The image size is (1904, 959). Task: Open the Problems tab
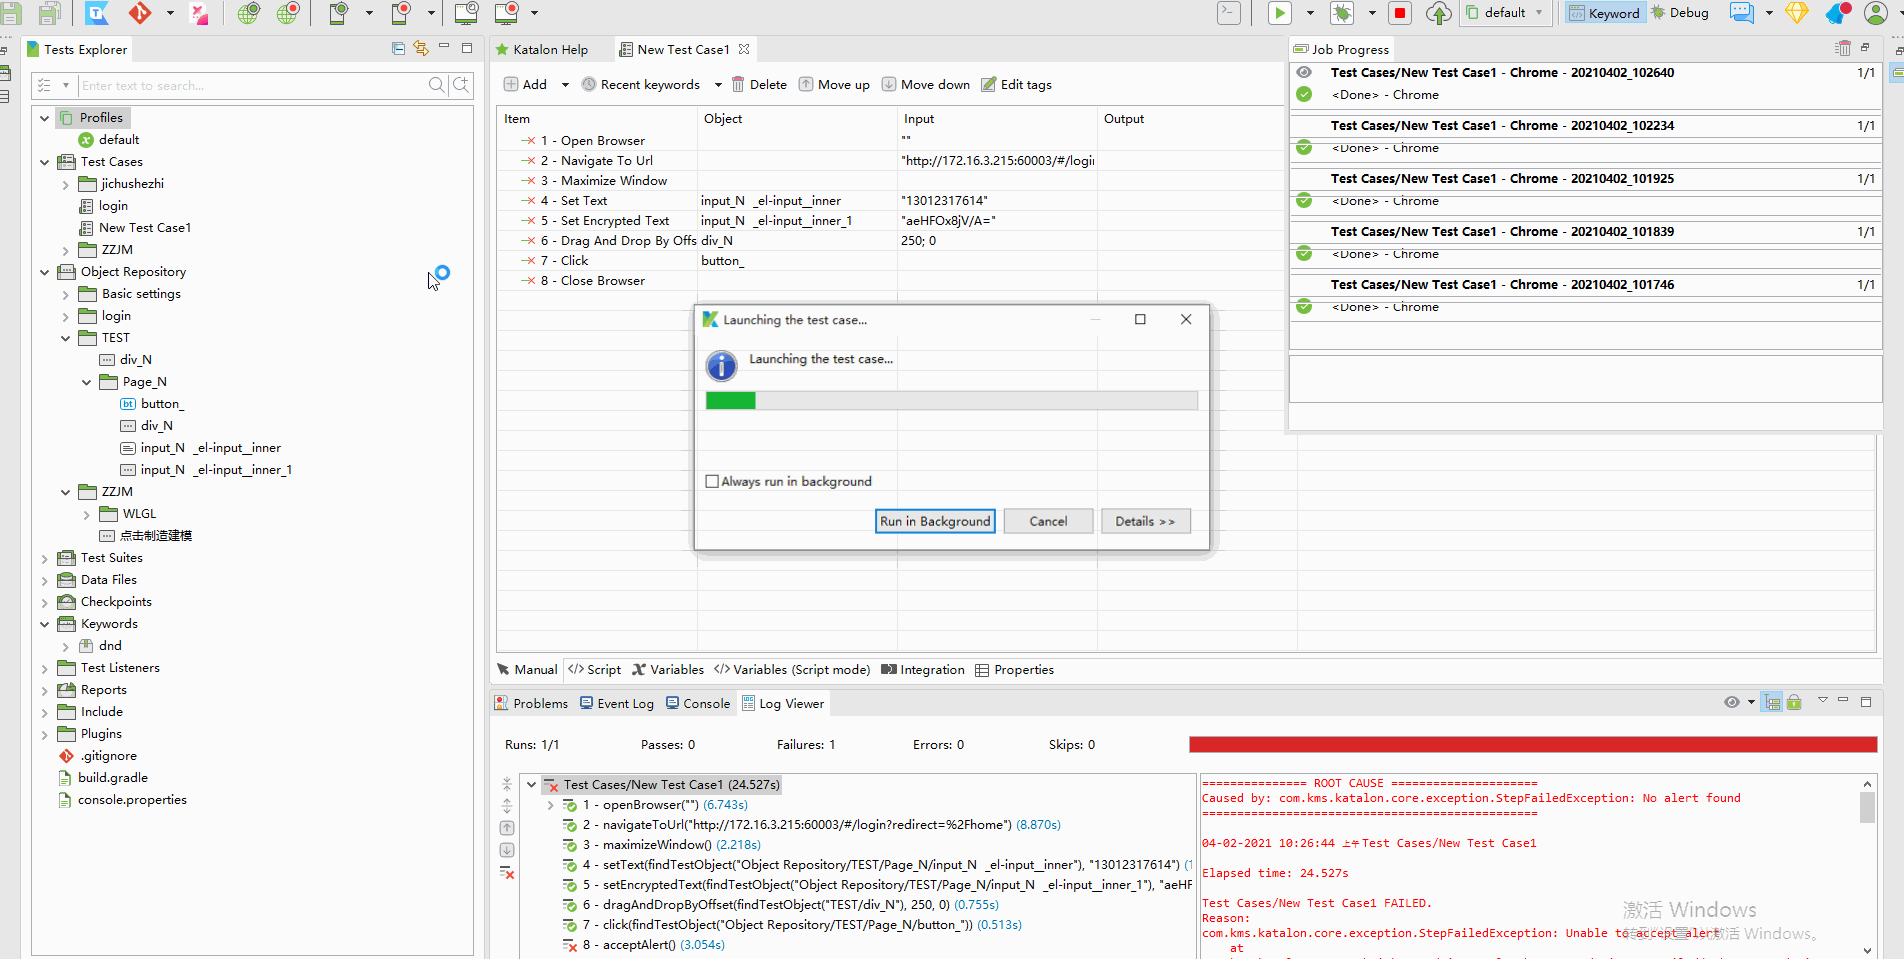pyautogui.click(x=531, y=704)
